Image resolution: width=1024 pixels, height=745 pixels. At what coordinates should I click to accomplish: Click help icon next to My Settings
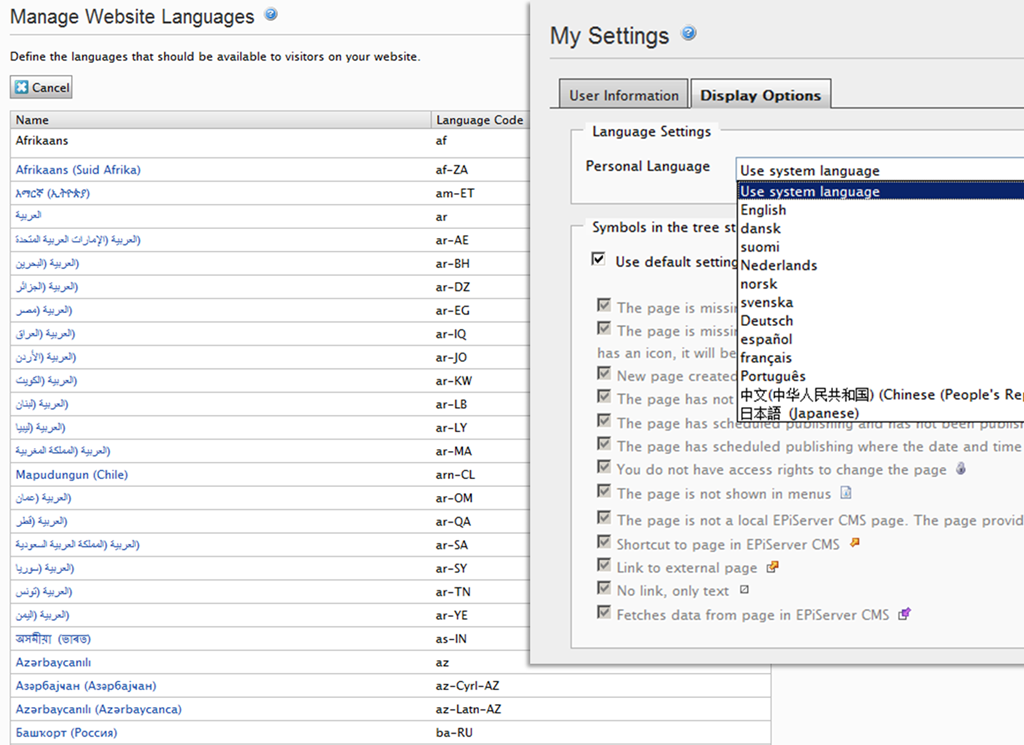tap(688, 33)
